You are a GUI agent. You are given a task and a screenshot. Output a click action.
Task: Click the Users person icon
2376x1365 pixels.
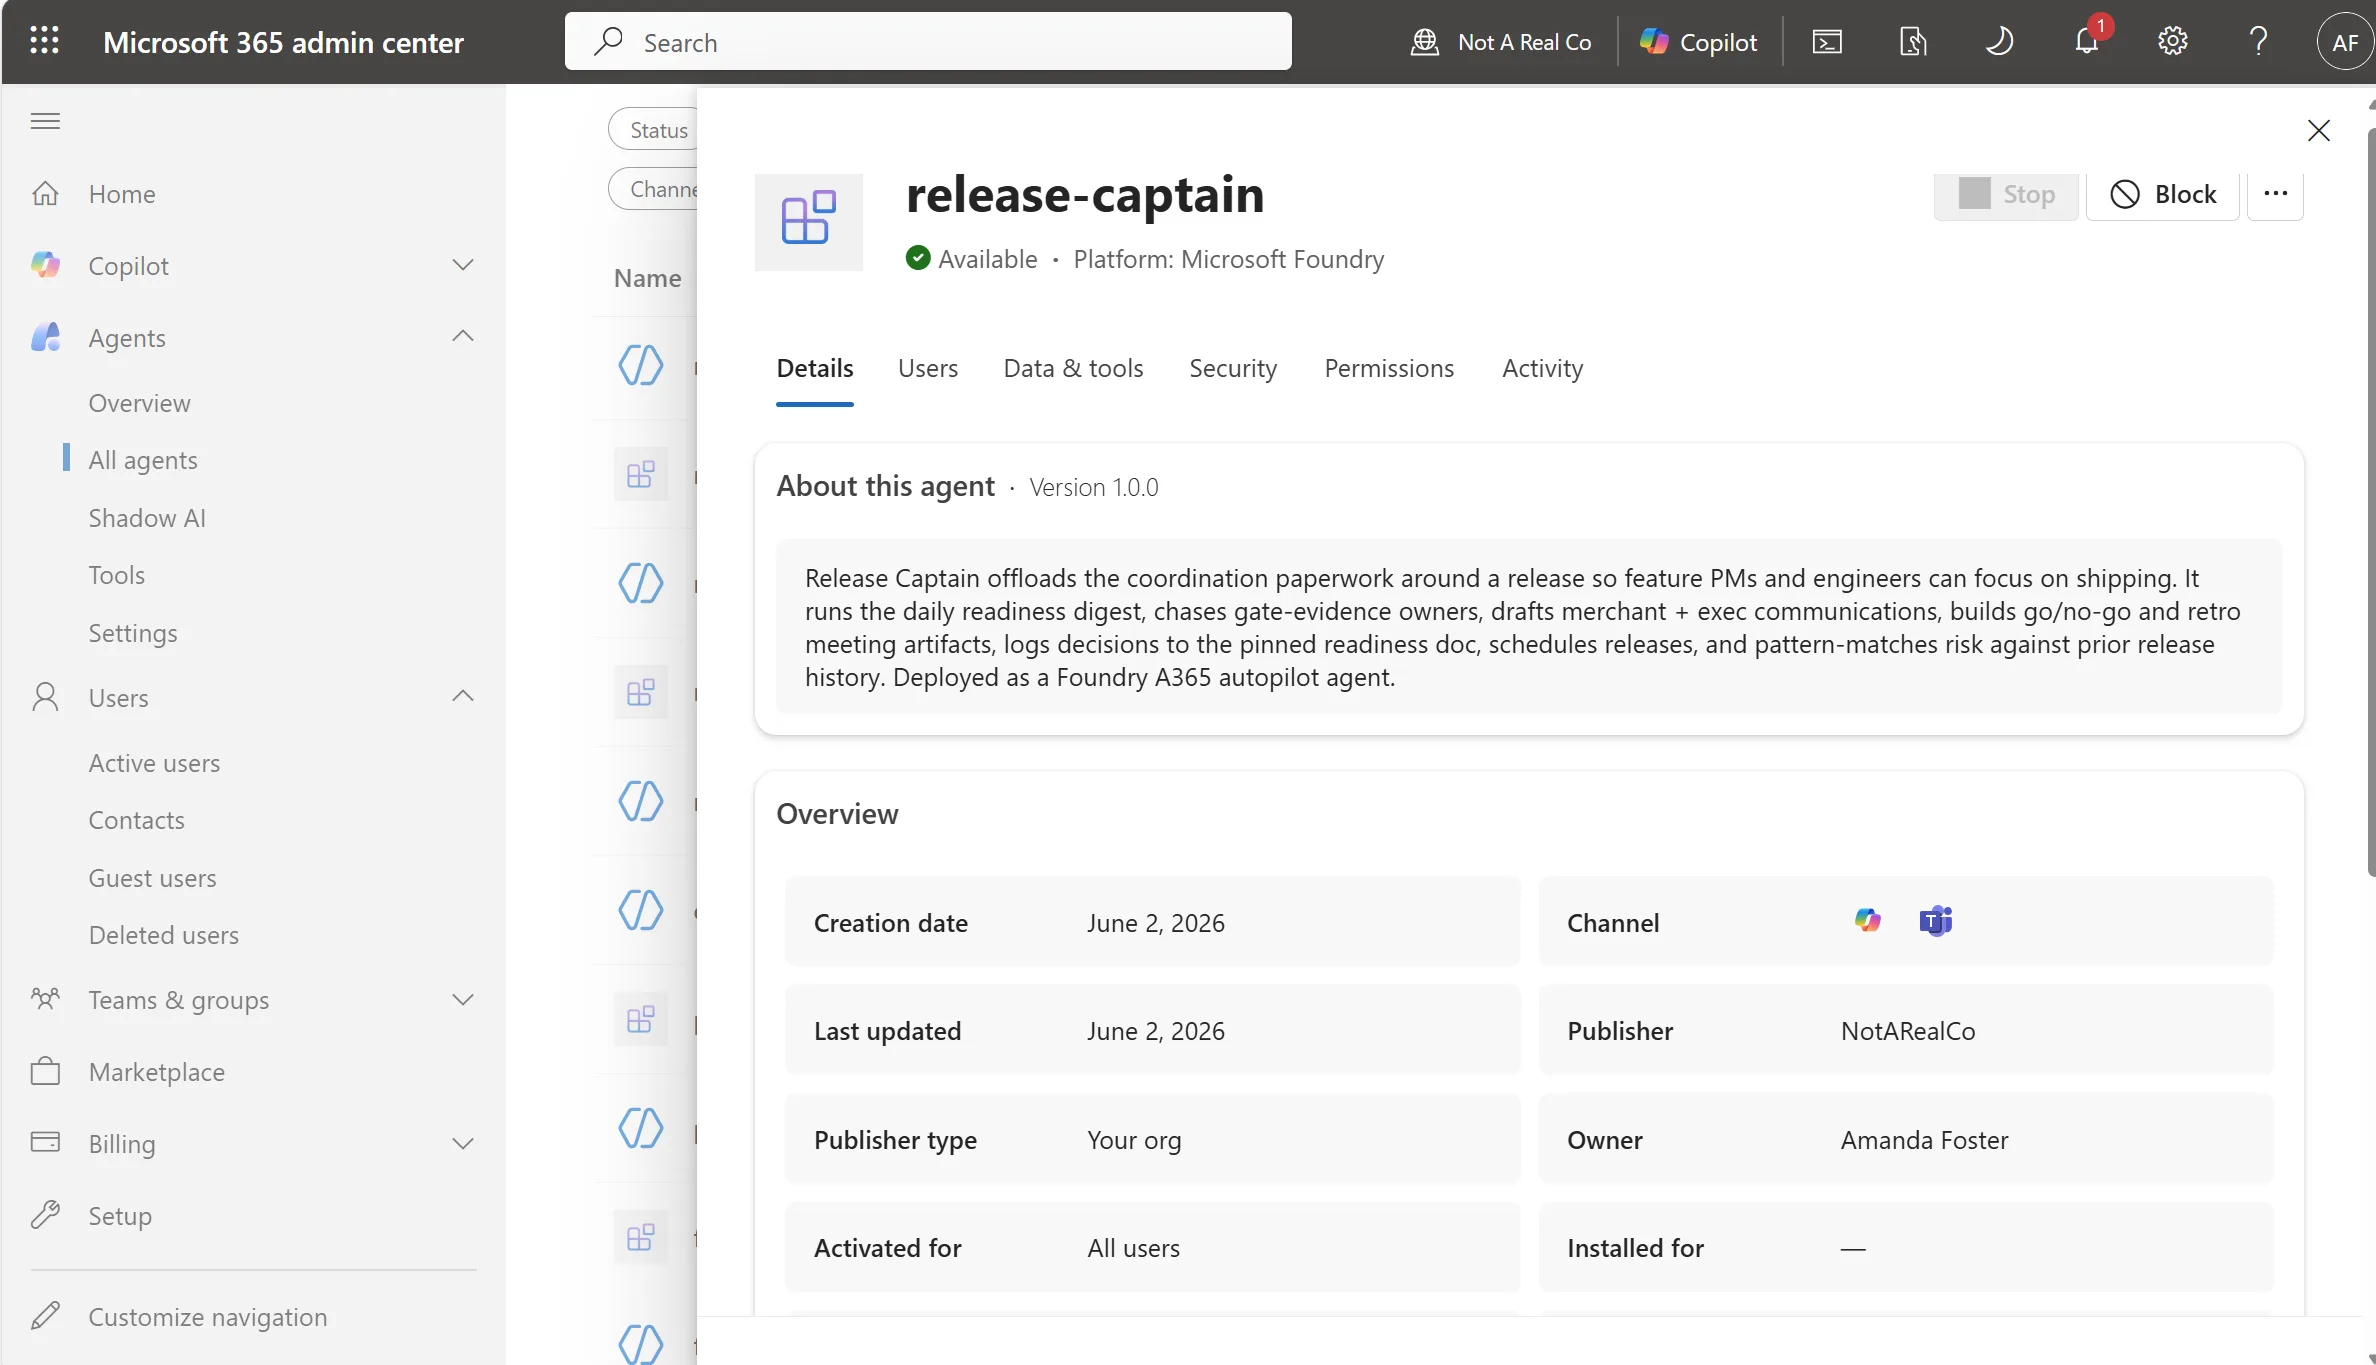point(46,696)
